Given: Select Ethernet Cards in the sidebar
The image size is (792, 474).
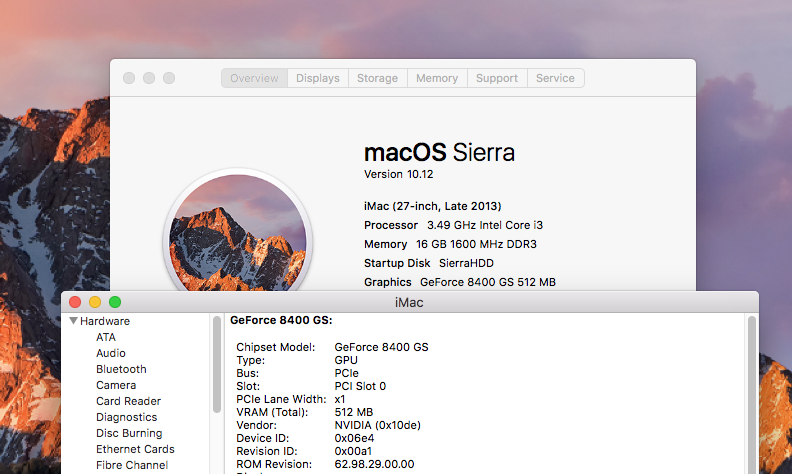Looking at the screenshot, I should pyautogui.click(x=135, y=449).
